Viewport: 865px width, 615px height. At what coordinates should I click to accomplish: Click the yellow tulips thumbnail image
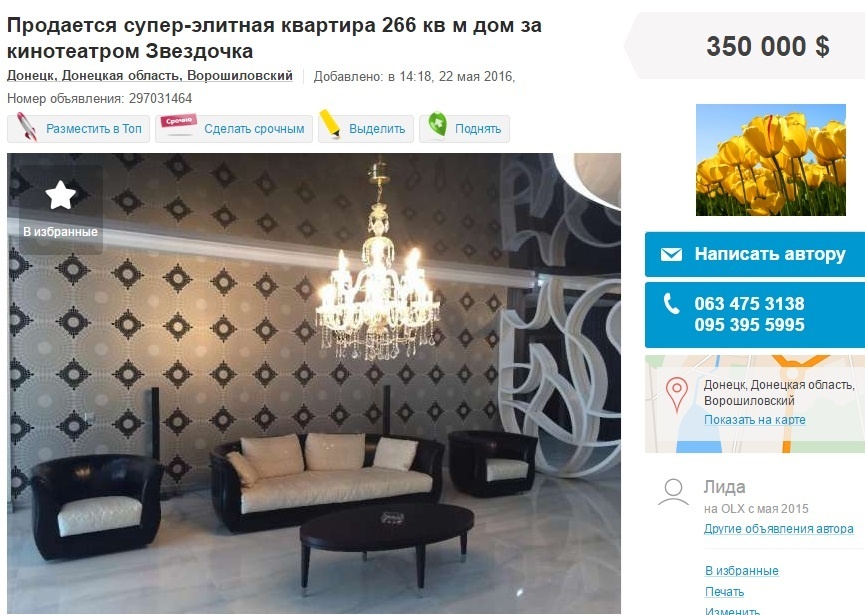coord(771,160)
